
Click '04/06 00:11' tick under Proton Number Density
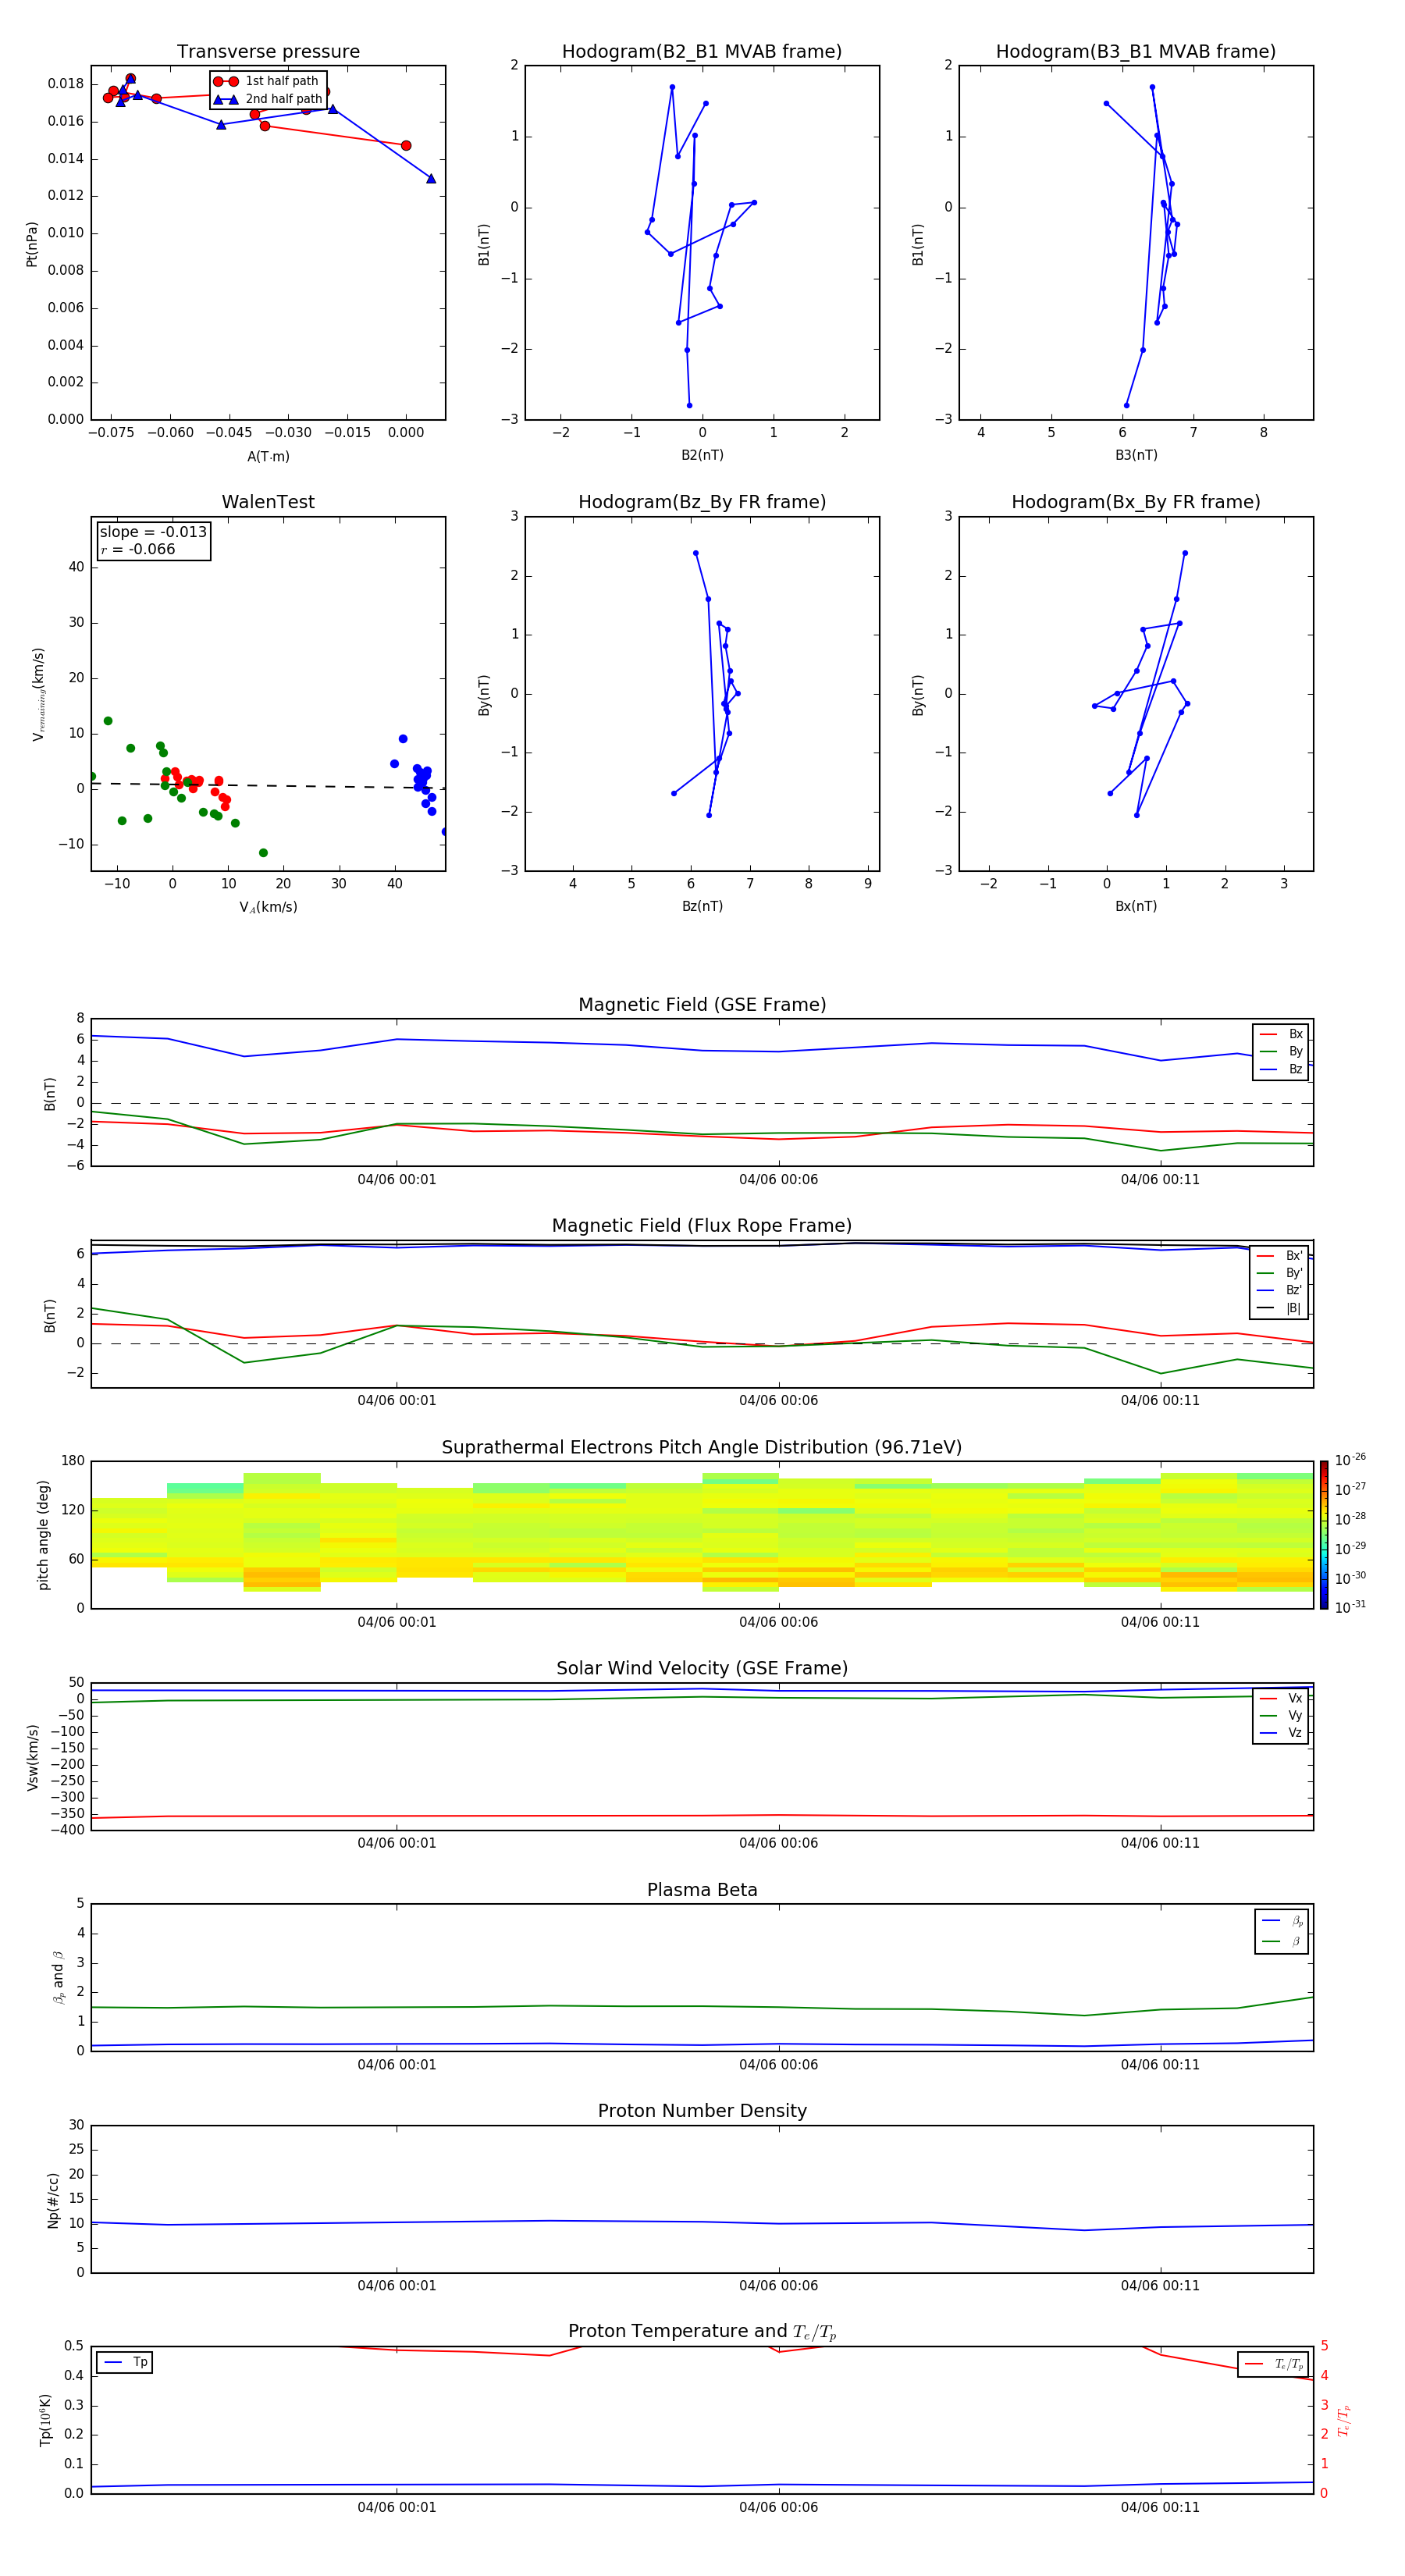click(1160, 2286)
